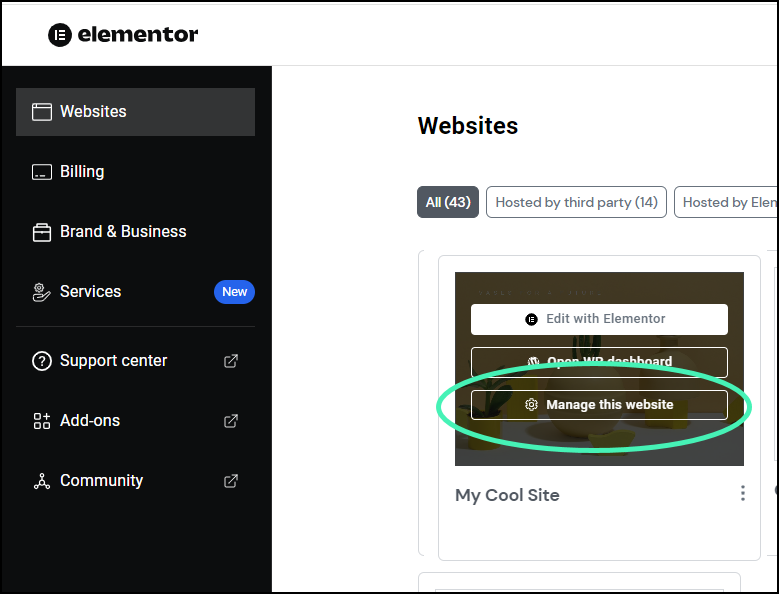Image resolution: width=779 pixels, height=594 pixels.
Task: Click the Elementor logo in the header
Action: (x=123, y=35)
